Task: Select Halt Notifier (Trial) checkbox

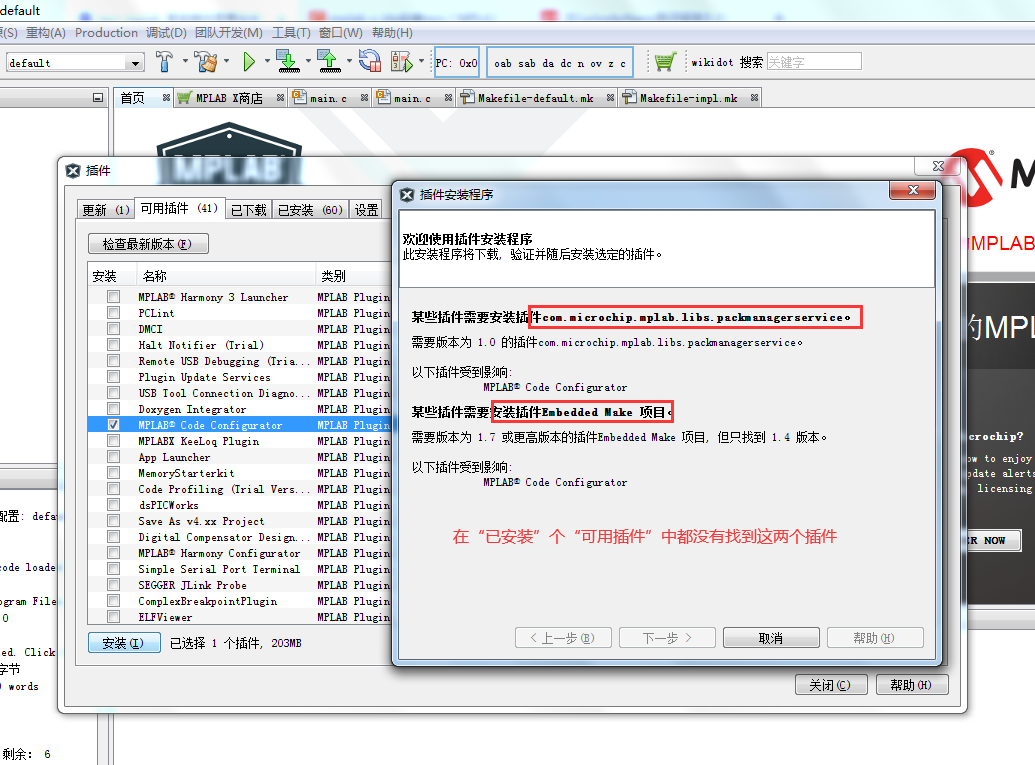Action: [114, 345]
